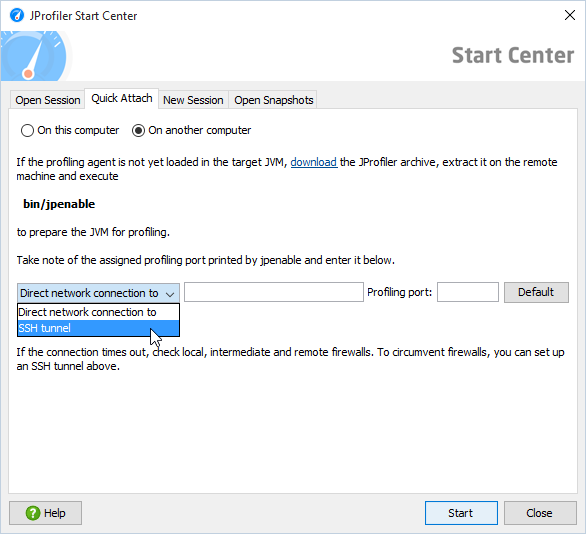
Task: Follow the download hyperlink
Action: pos(314,162)
